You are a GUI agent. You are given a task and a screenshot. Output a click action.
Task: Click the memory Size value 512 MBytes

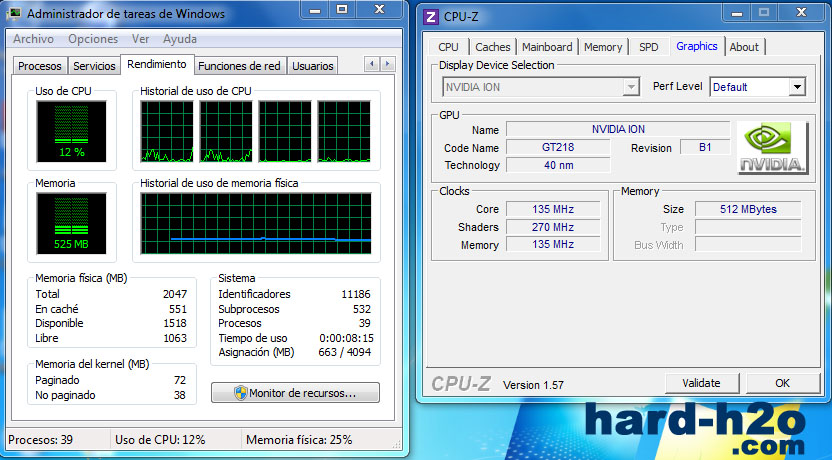coord(748,209)
